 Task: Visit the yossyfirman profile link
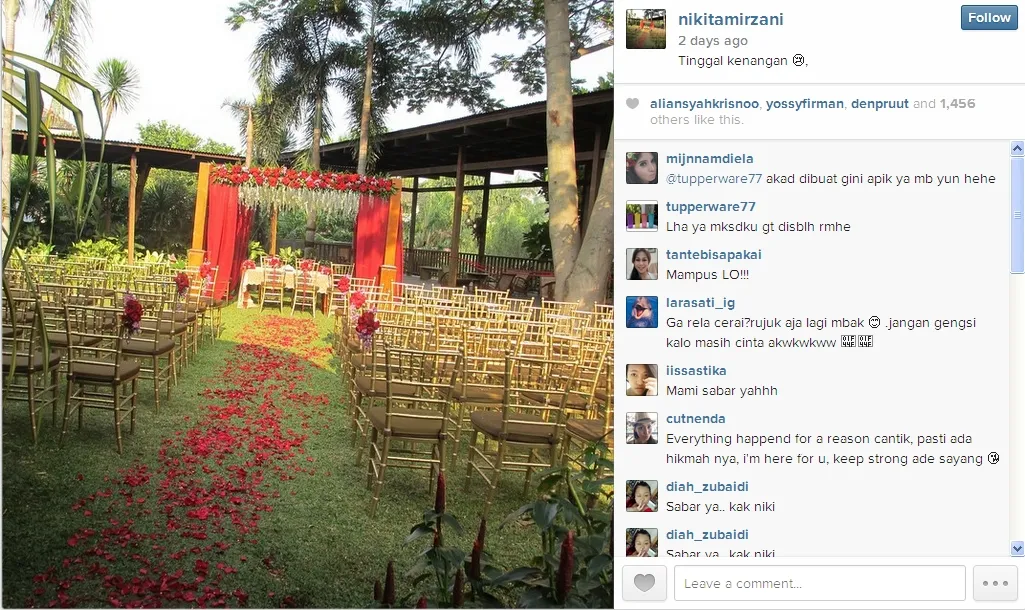click(x=804, y=103)
